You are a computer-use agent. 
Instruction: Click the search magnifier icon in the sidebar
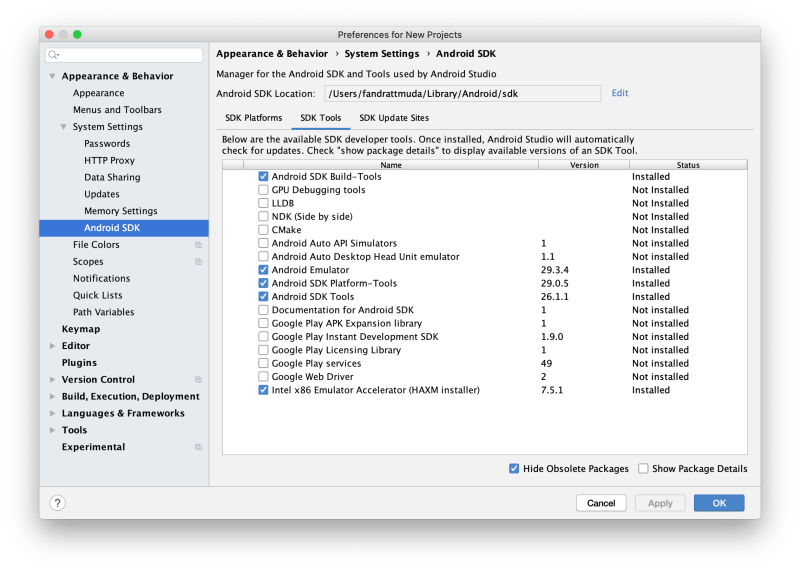tap(53, 55)
